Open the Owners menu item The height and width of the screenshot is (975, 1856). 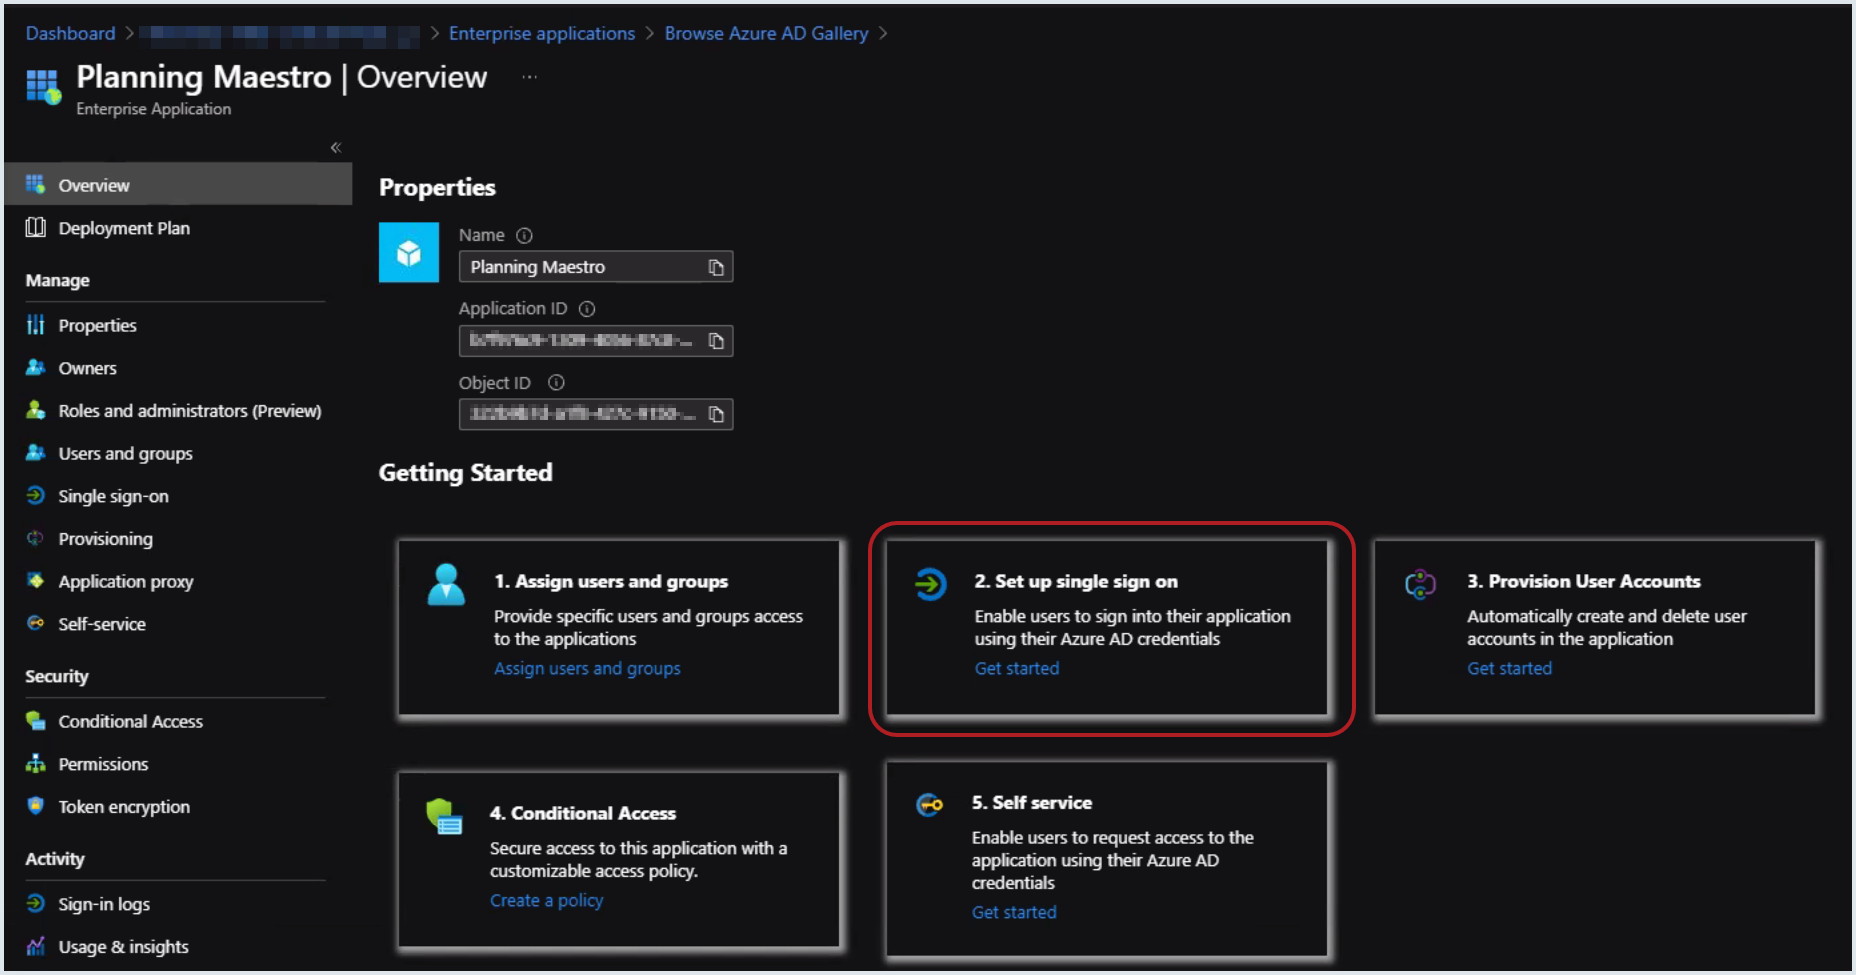coord(87,368)
